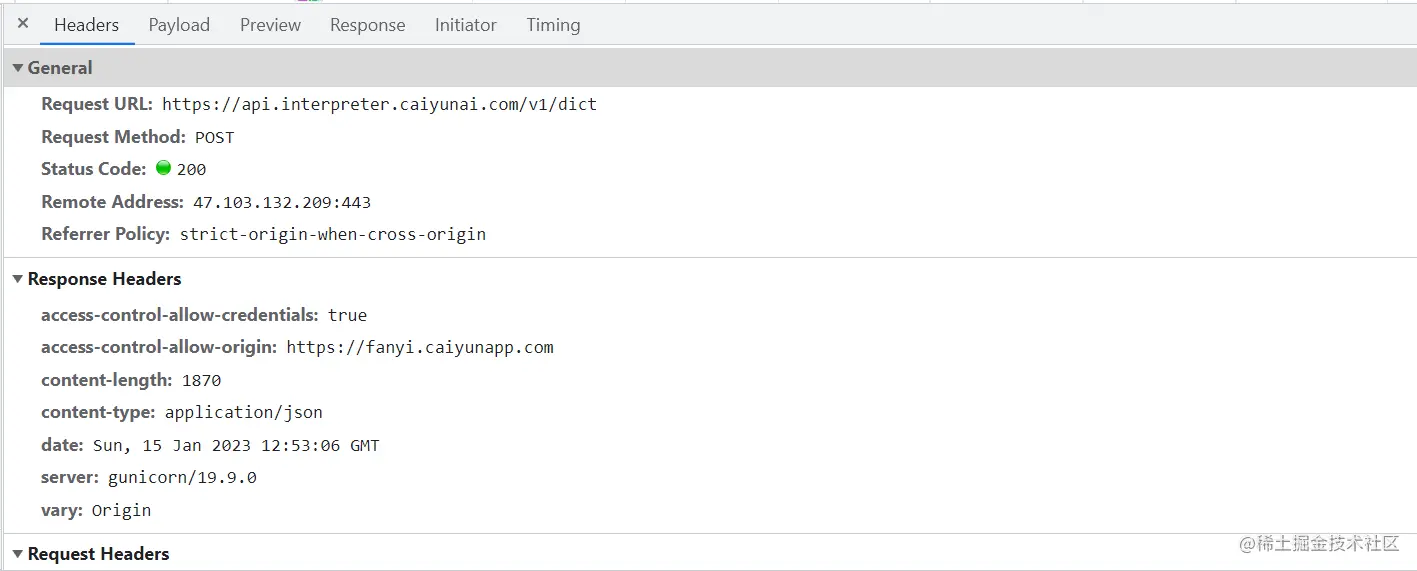Click the green status code indicator
Viewport: 1417px width, 571px height.
coord(164,168)
